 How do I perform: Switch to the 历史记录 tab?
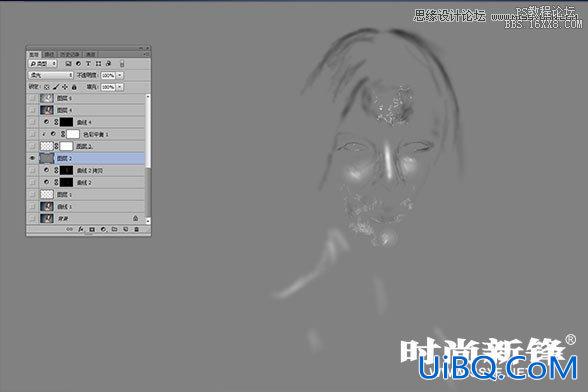pos(70,55)
